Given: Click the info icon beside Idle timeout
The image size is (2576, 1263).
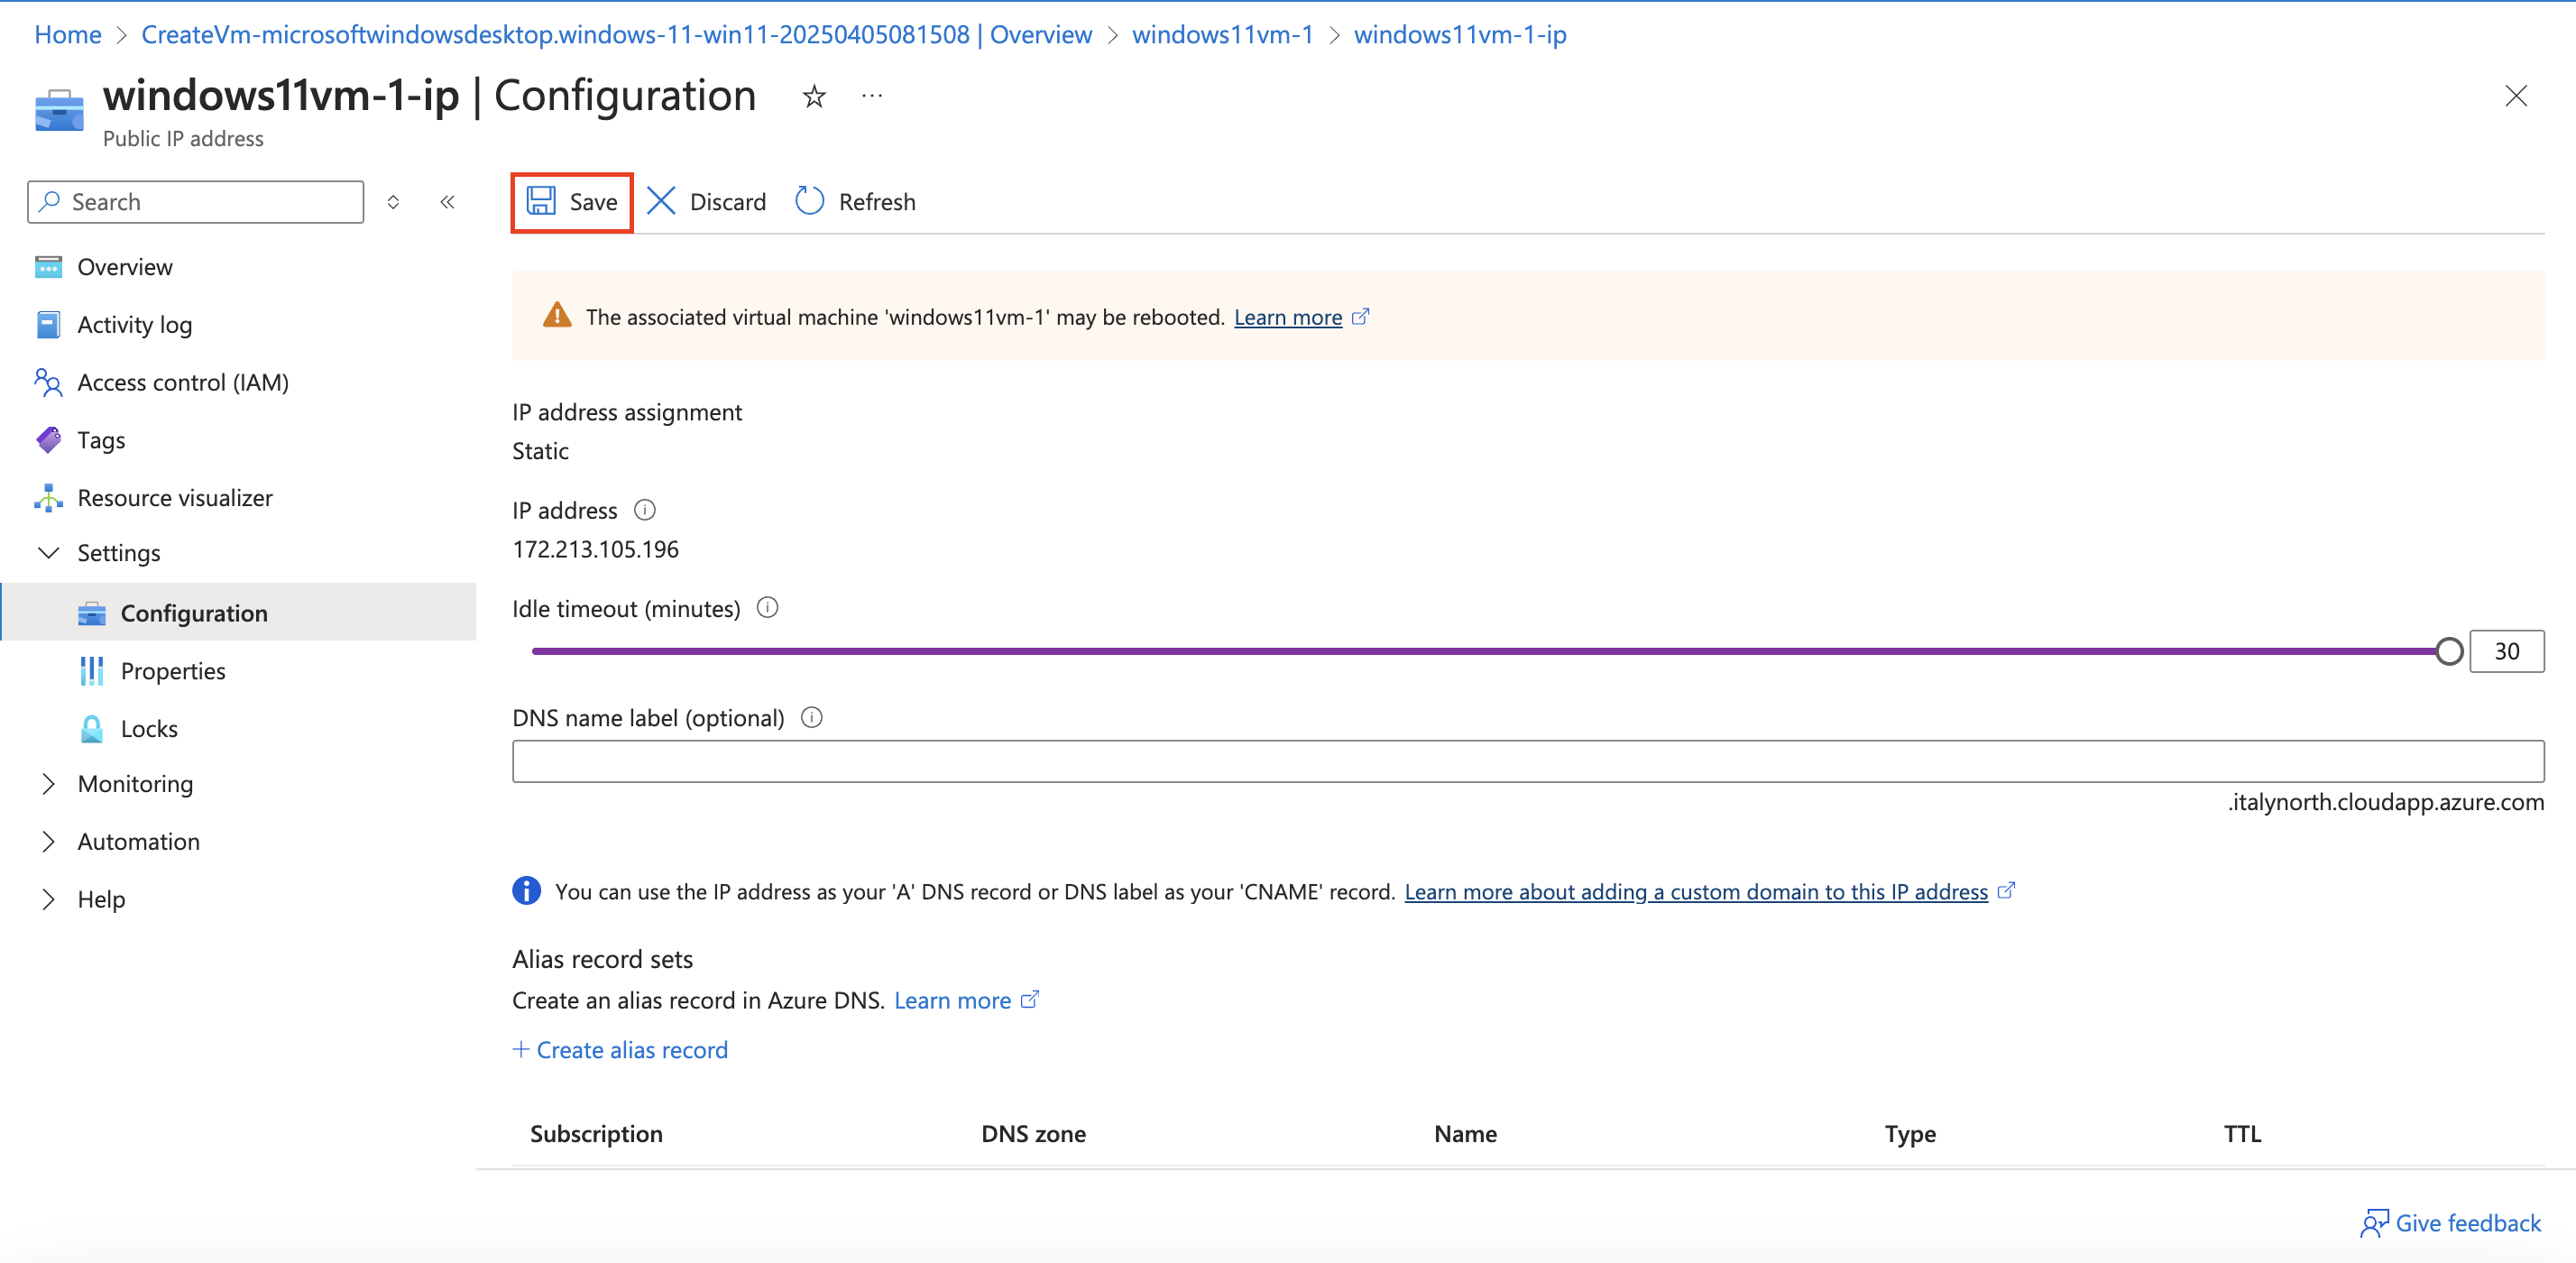Looking at the screenshot, I should coord(767,608).
